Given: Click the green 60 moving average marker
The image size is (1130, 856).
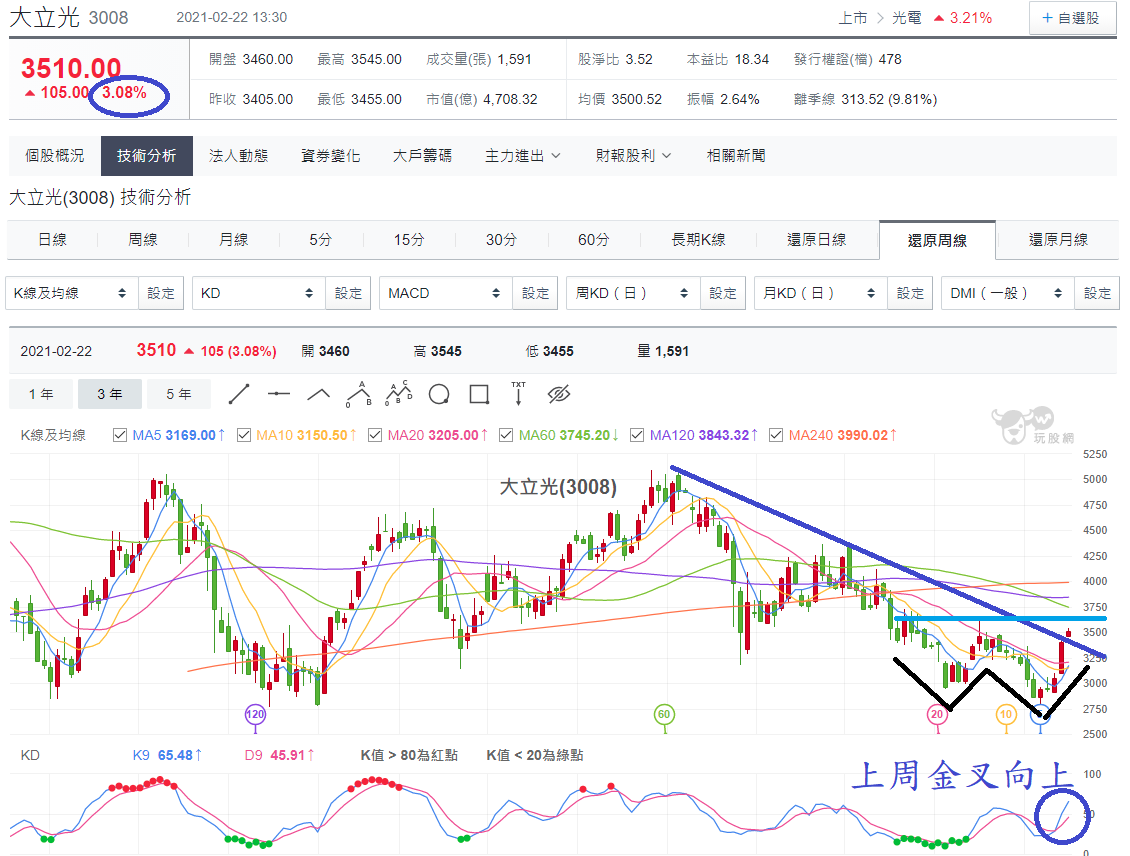Looking at the screenshot, I should click(x=664, y=715).
